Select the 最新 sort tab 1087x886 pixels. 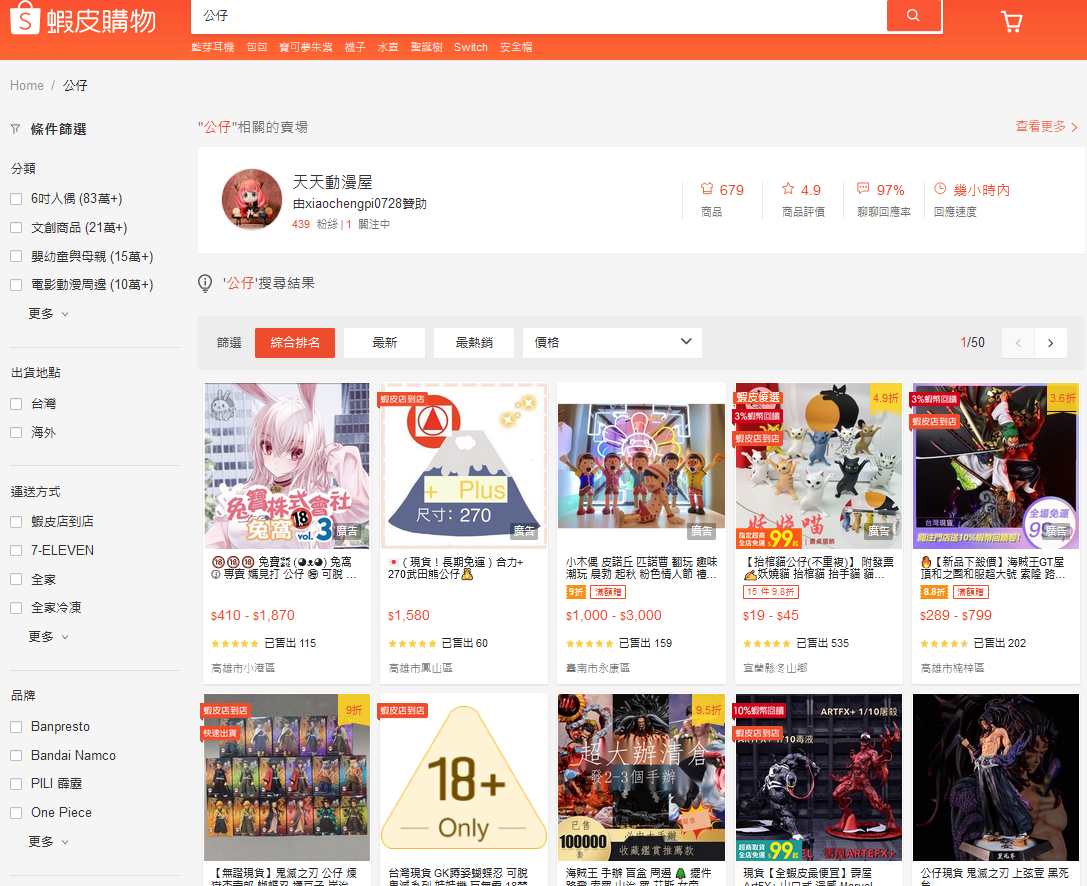click(x=384, y=342)
